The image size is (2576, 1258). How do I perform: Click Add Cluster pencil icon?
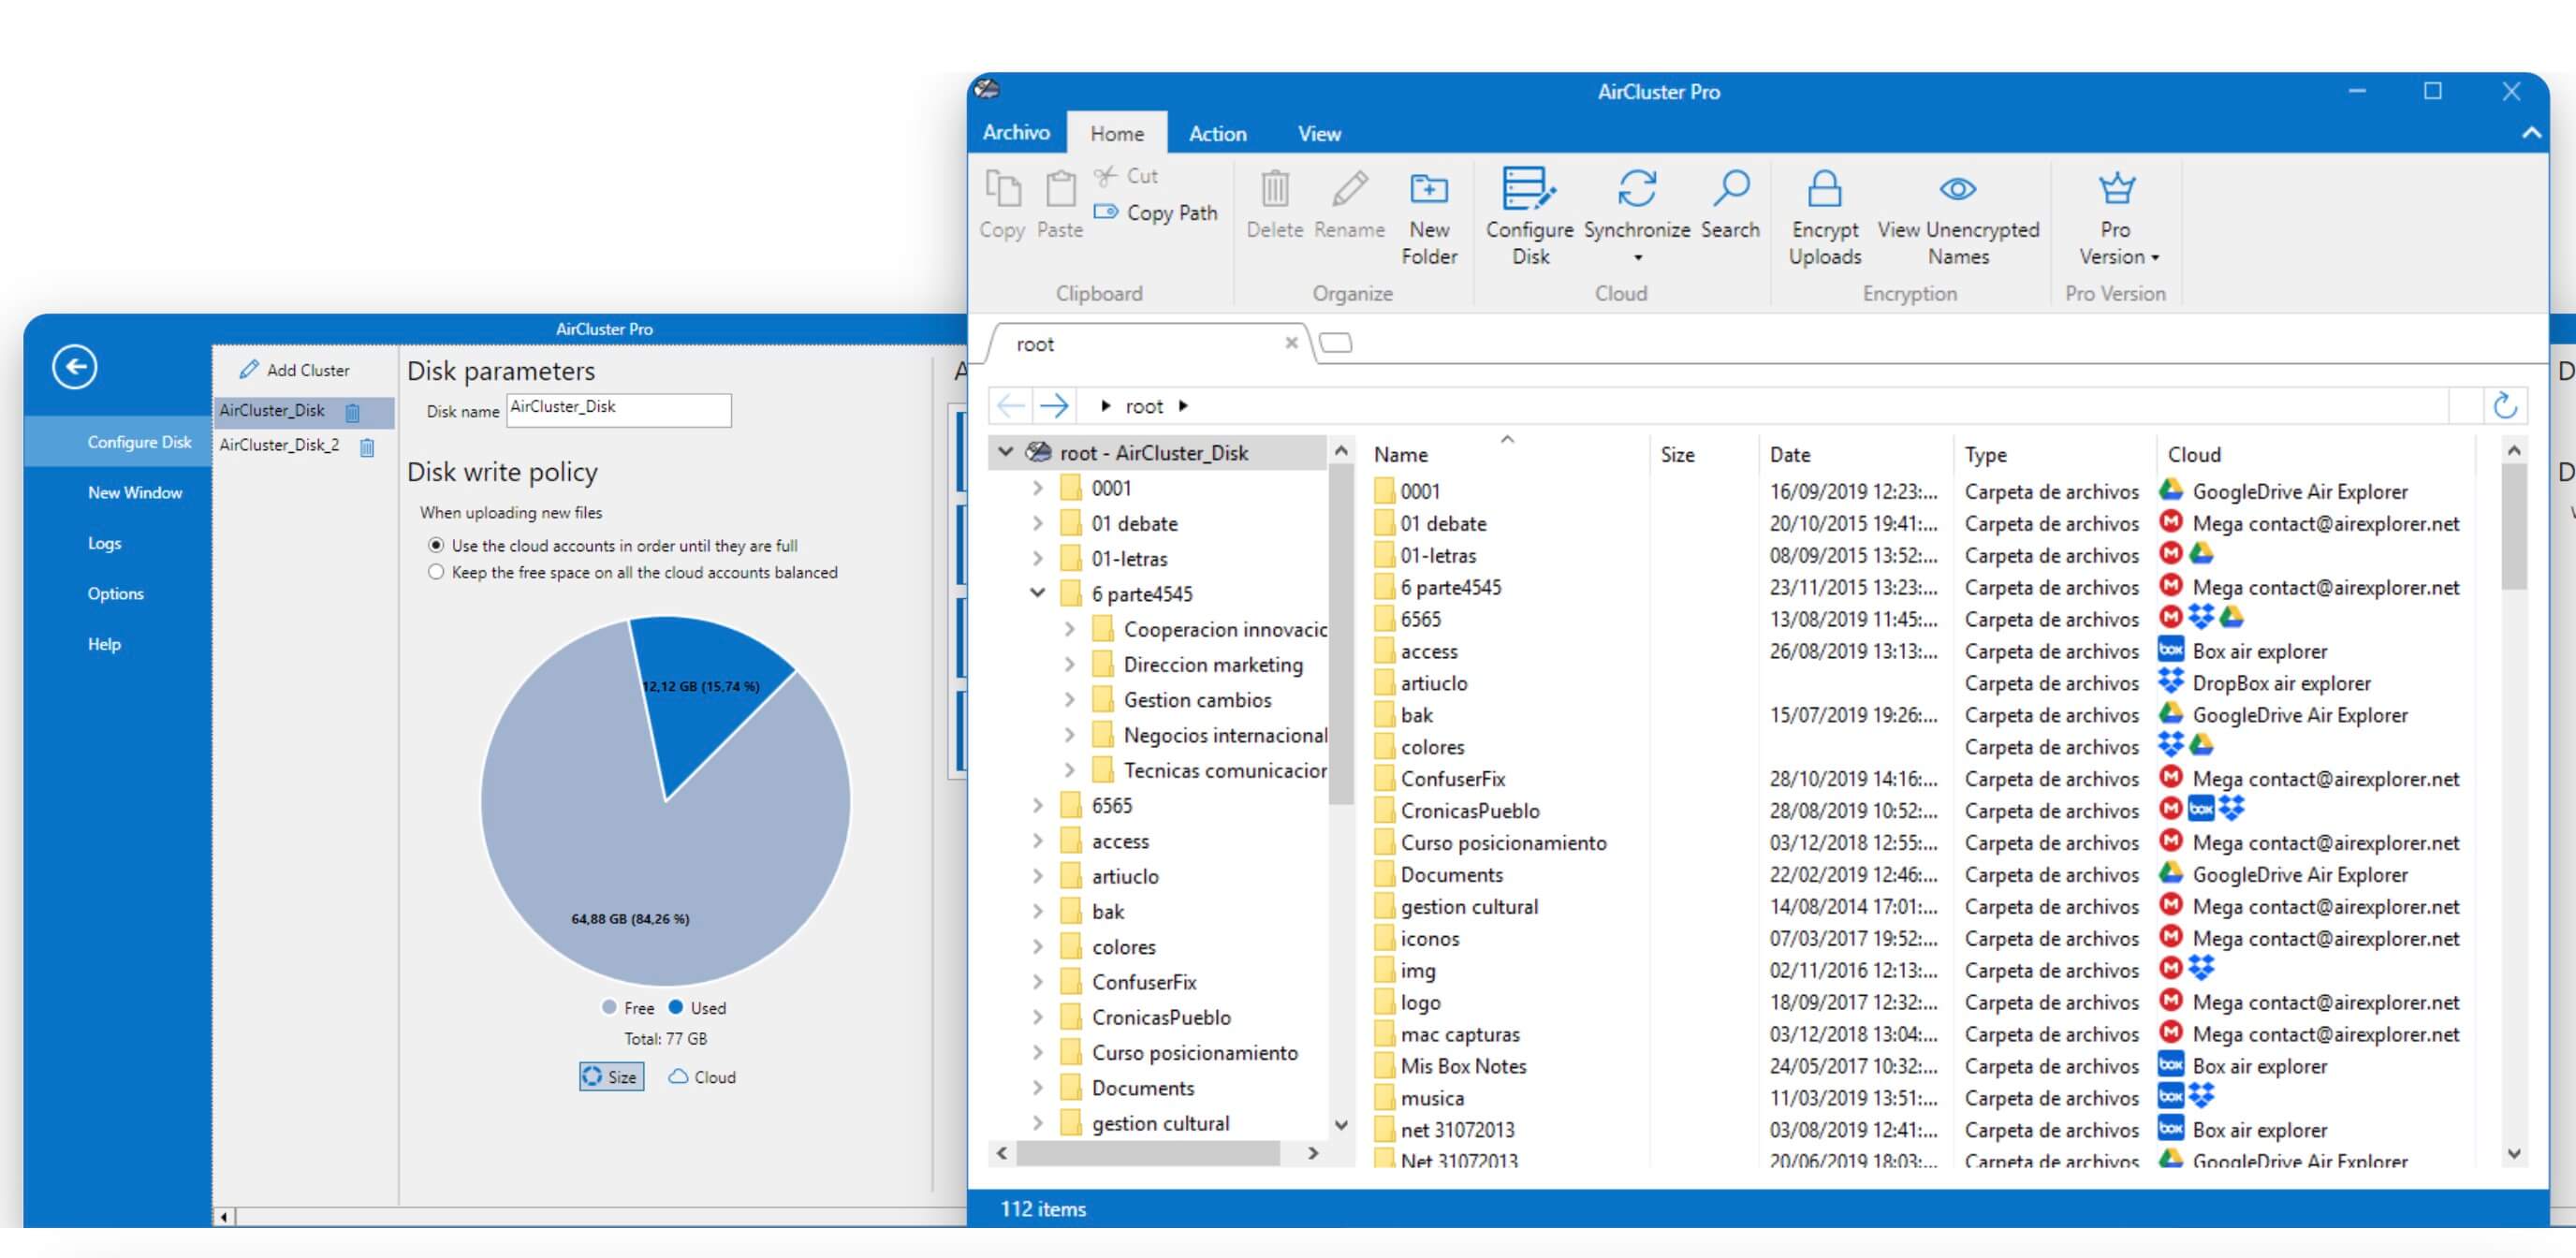pyautogui.click(x=249, y=370)
